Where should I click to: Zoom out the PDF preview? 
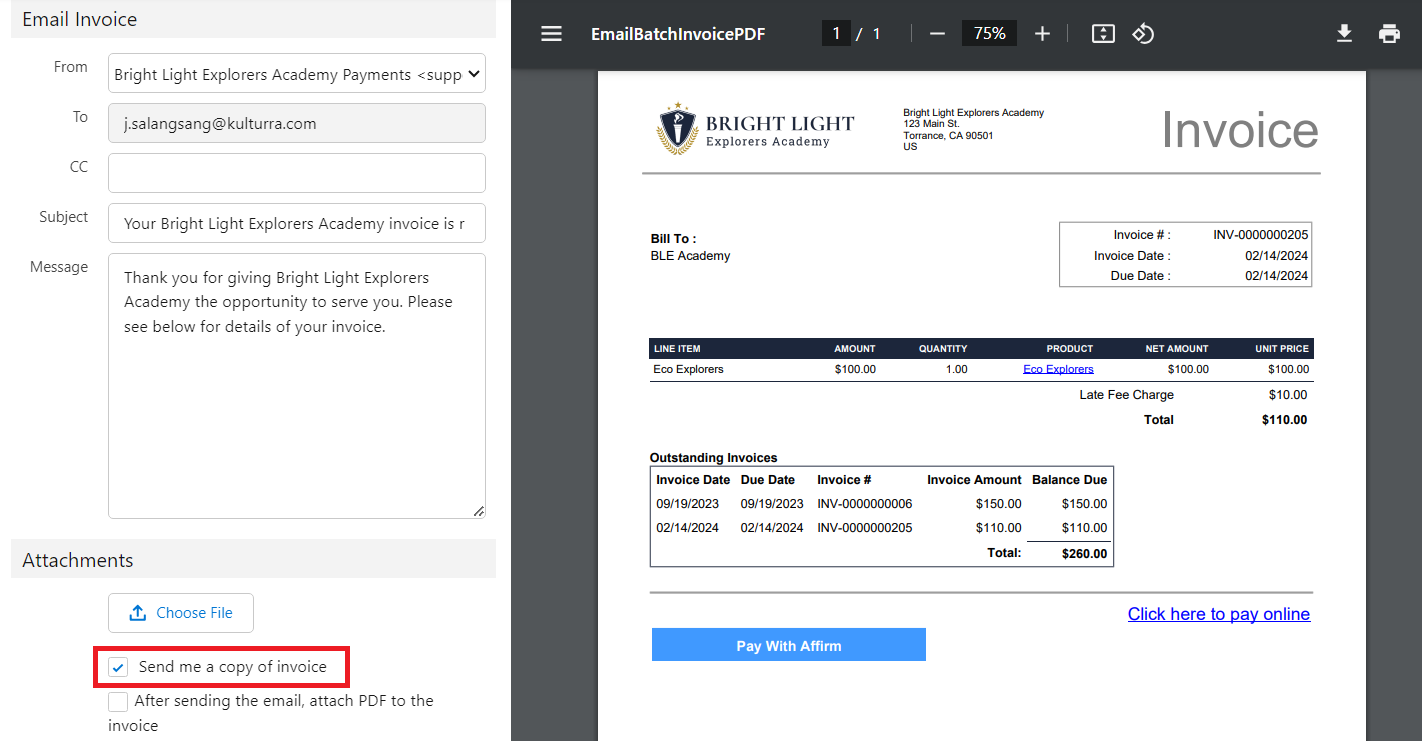click(x=937, y=34)
